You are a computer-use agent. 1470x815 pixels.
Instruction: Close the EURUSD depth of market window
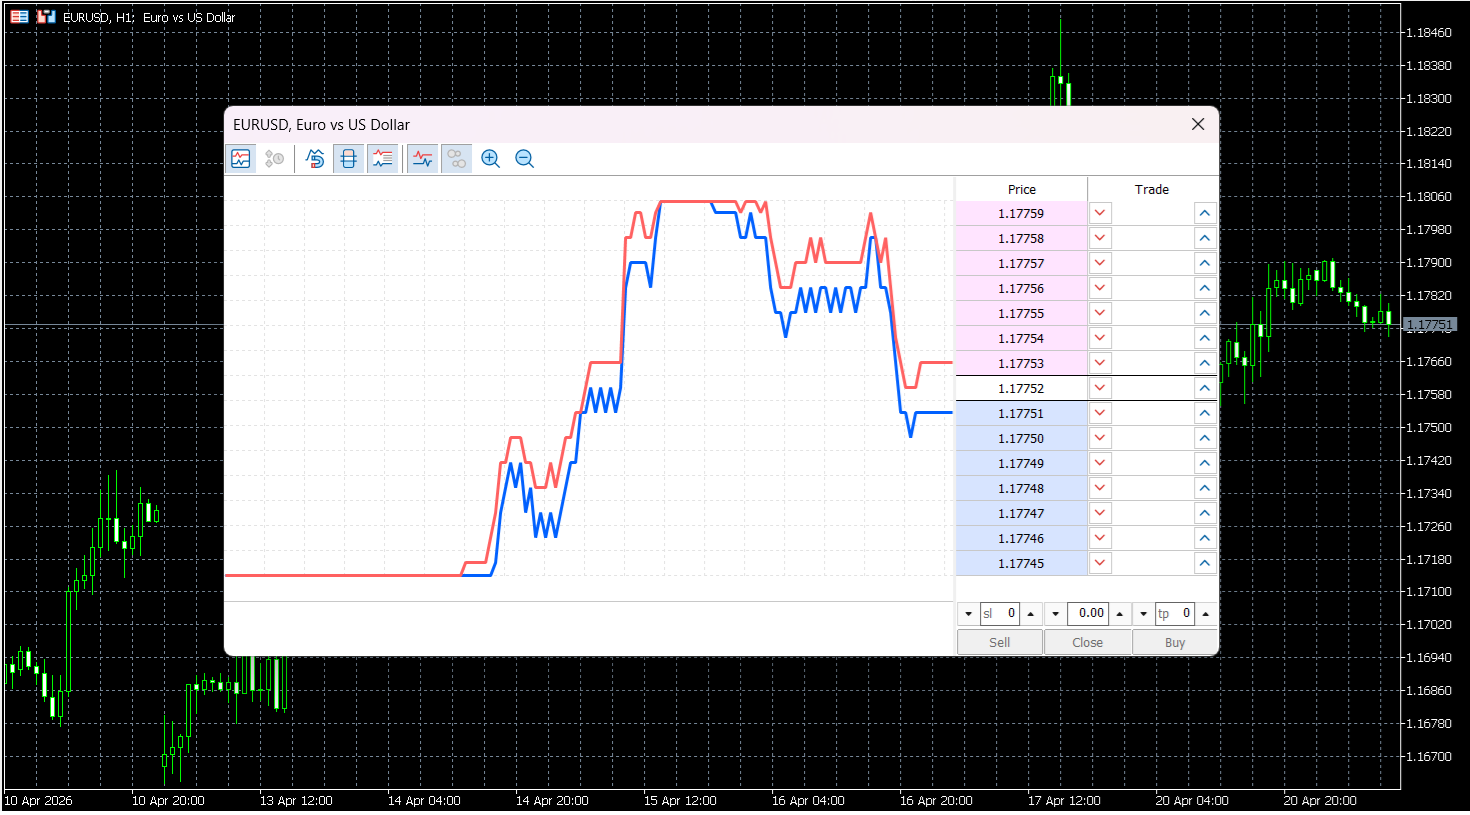[x=1198, y=124]
